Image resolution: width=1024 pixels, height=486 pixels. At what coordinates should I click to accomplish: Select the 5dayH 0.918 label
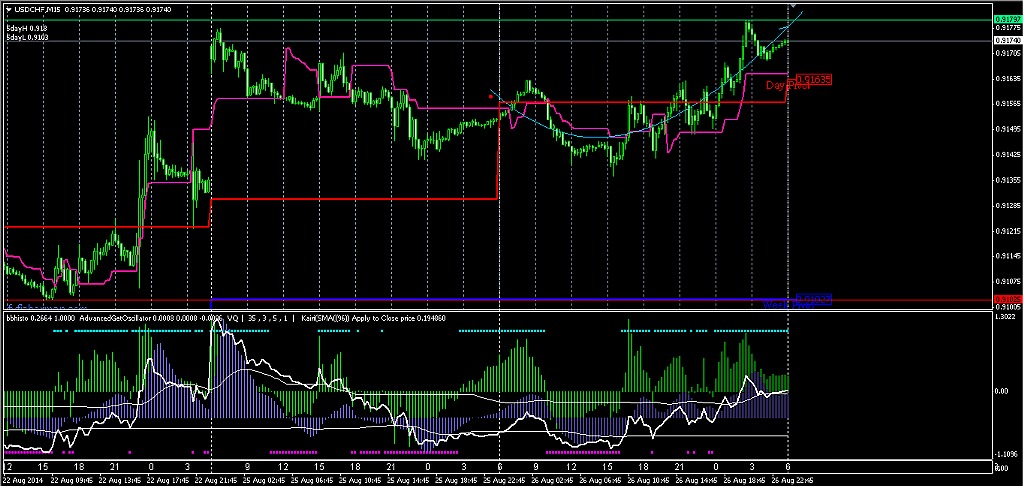[26, 28]
